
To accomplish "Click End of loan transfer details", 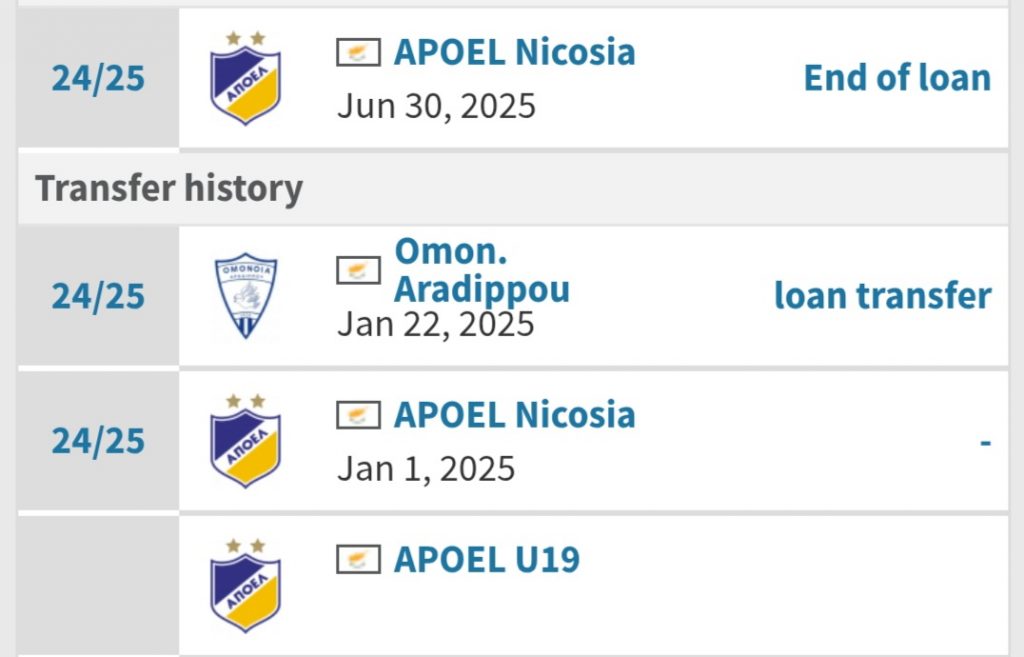I will click(897, 78).
